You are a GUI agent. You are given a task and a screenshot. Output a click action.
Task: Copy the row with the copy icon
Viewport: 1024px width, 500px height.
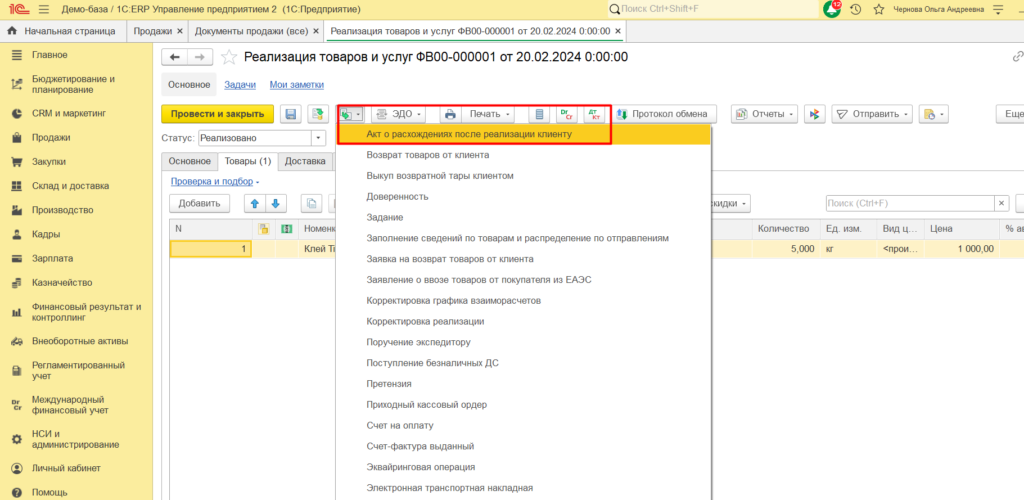[311, 204]
